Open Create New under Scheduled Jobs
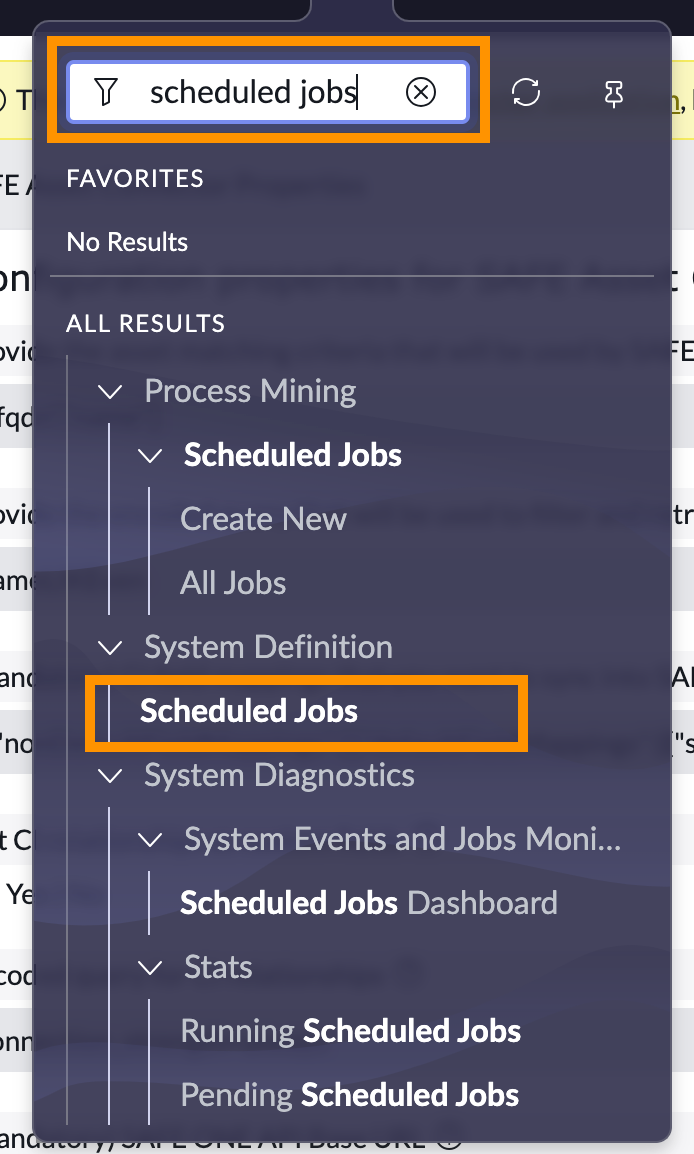 (263, 519)
